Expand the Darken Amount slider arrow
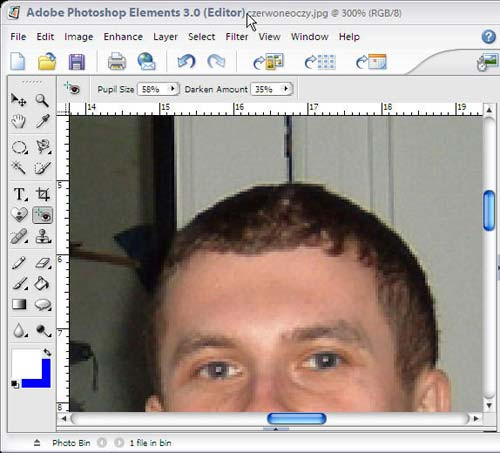The image size is (500, 453). point(286,89)
